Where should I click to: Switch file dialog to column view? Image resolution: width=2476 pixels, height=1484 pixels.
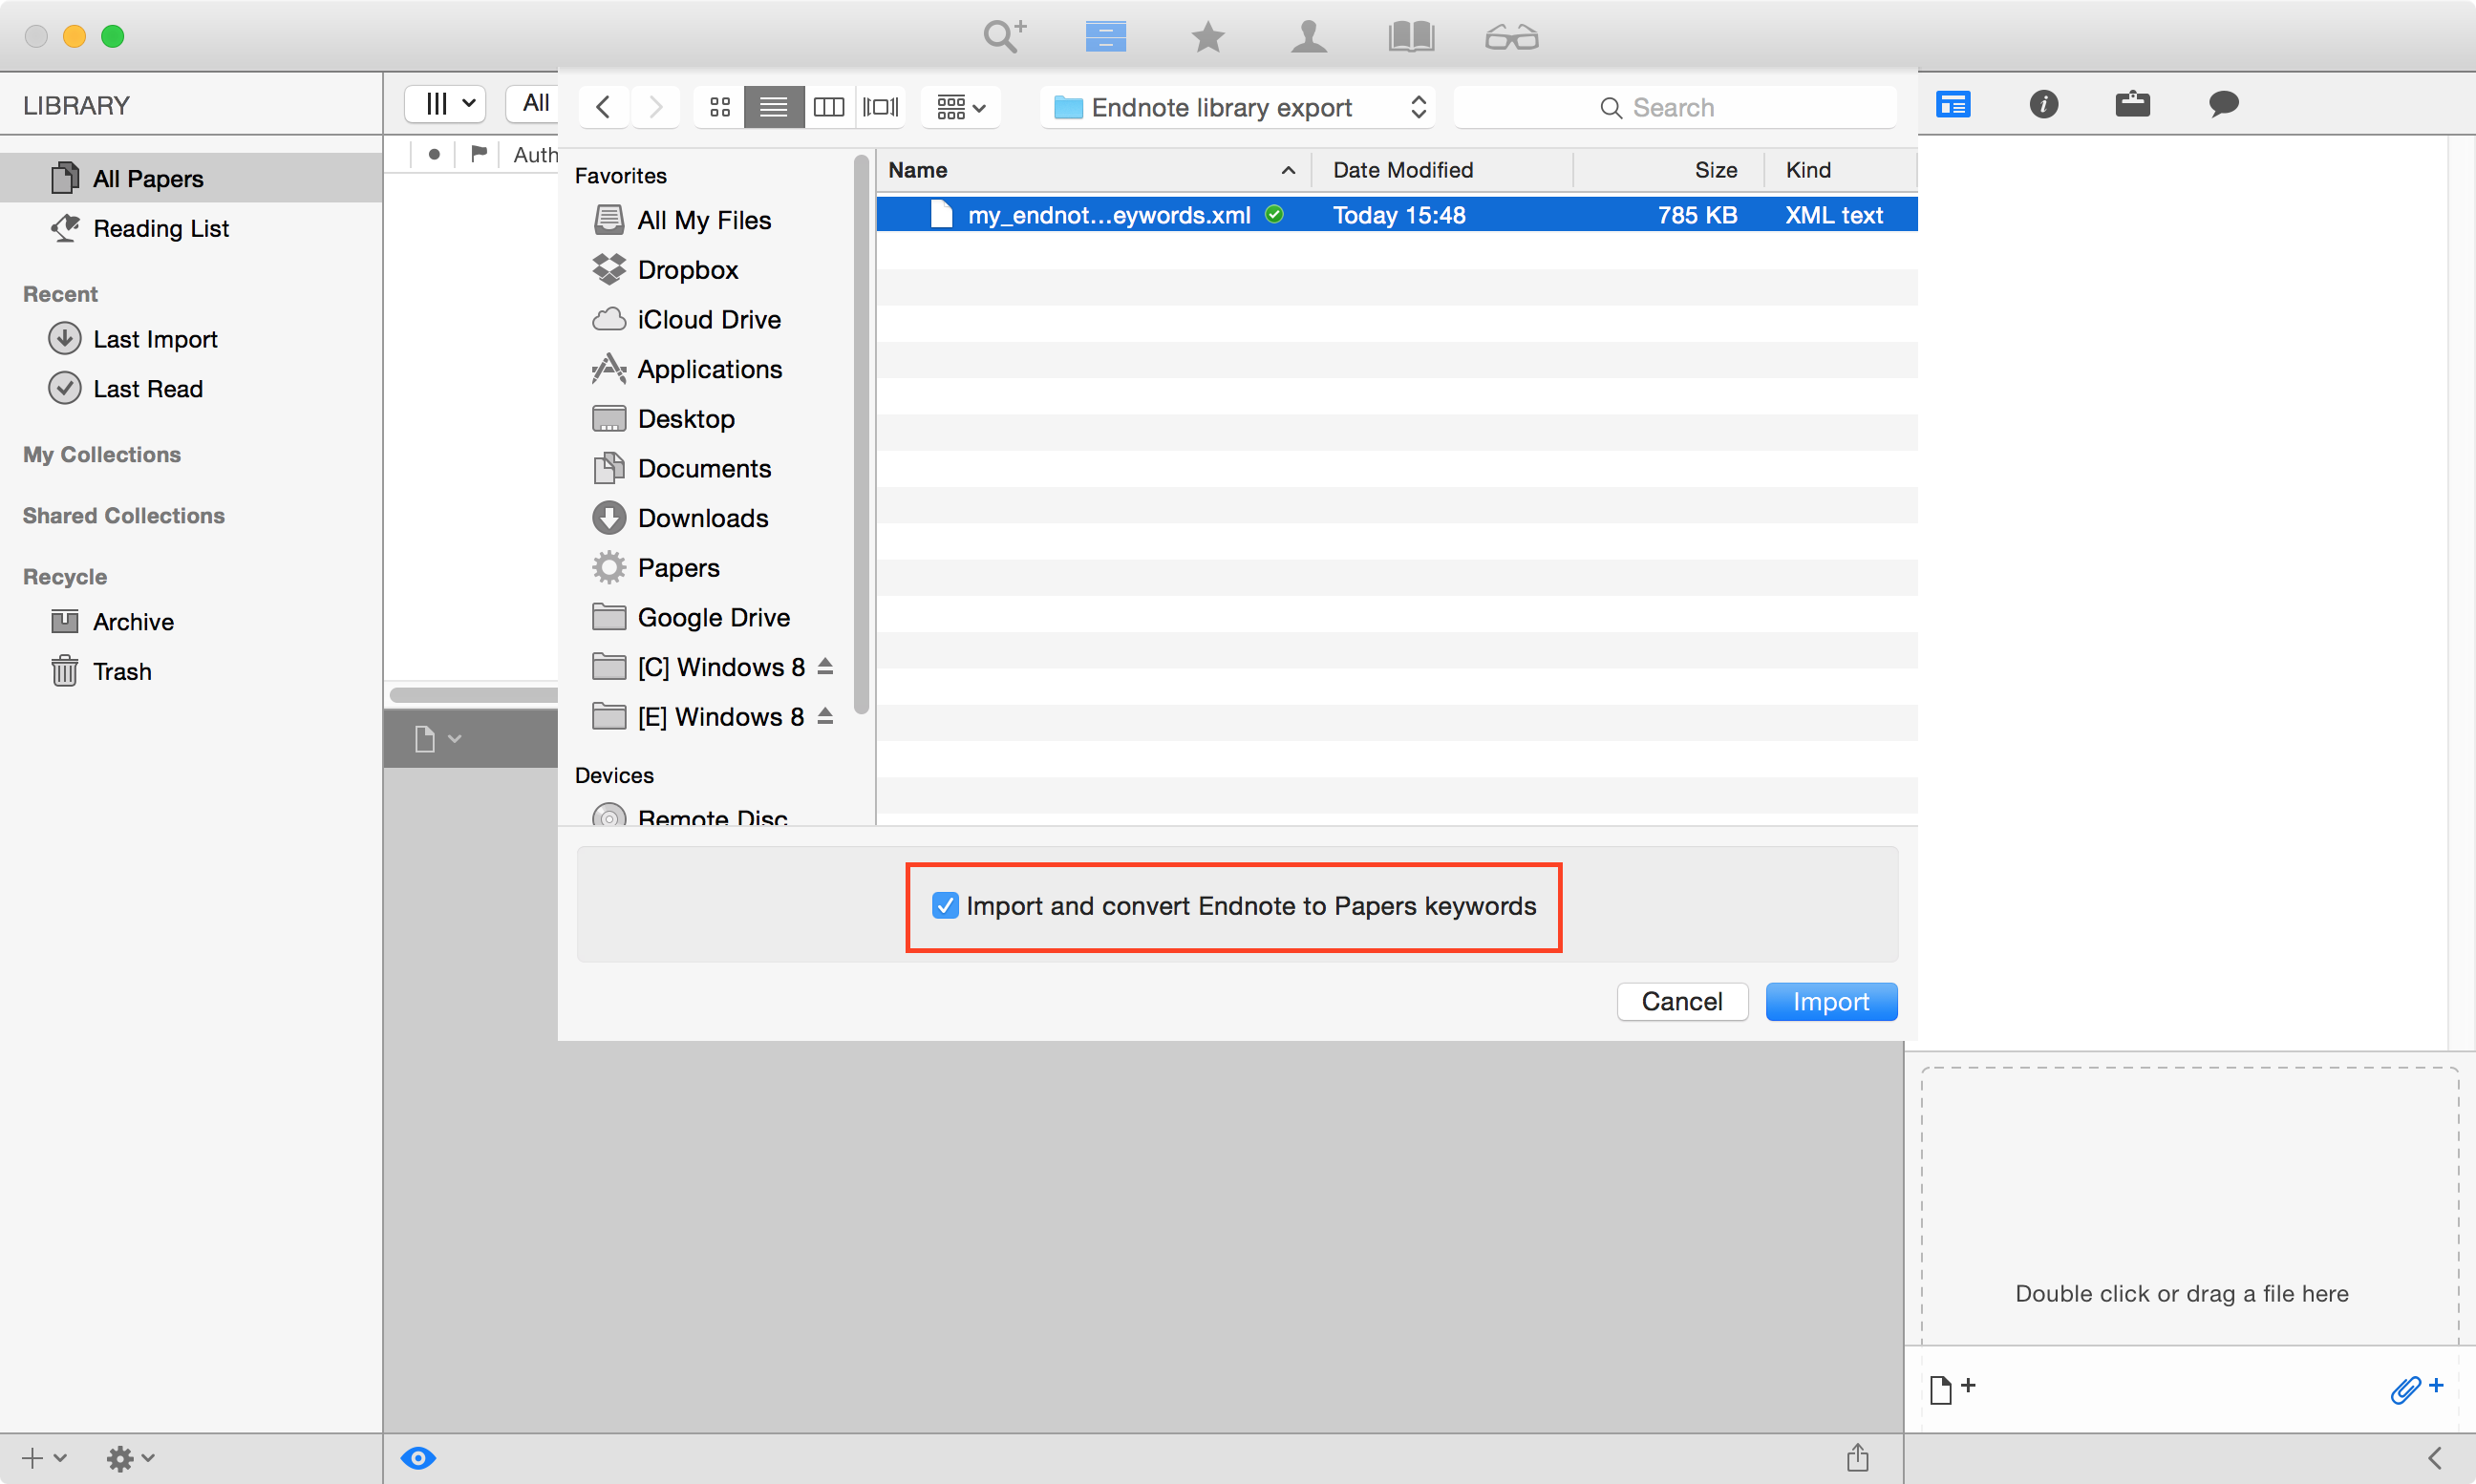click(829, 107)
